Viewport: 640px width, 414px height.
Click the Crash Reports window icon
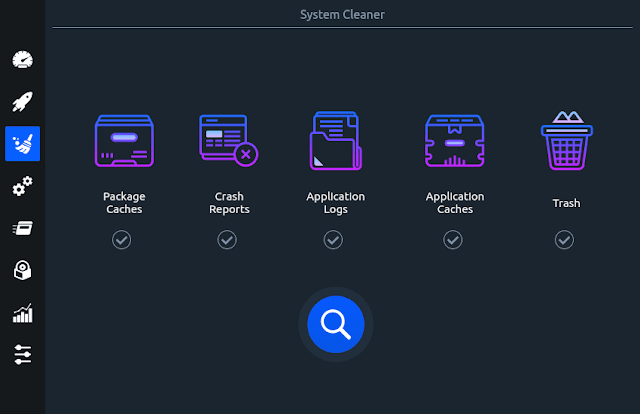[229, 140]
